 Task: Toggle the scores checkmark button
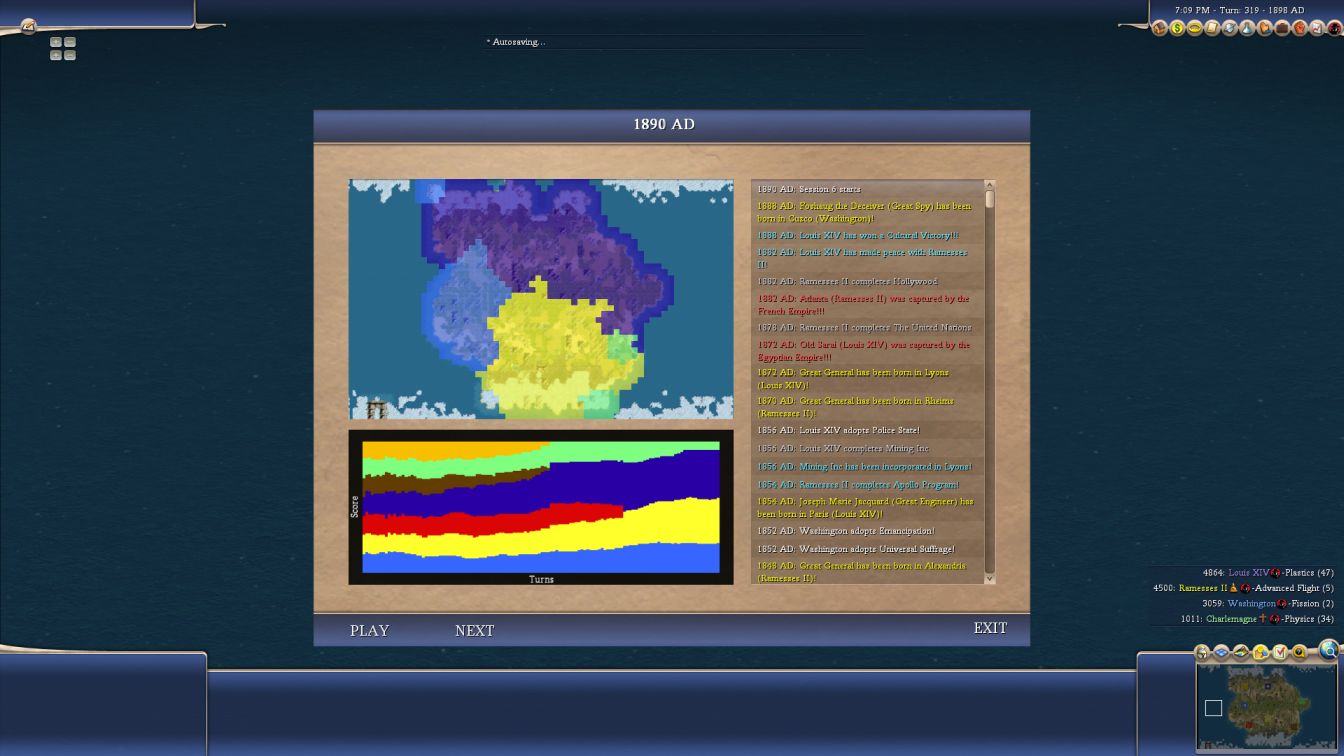[x=1280, y=653]
